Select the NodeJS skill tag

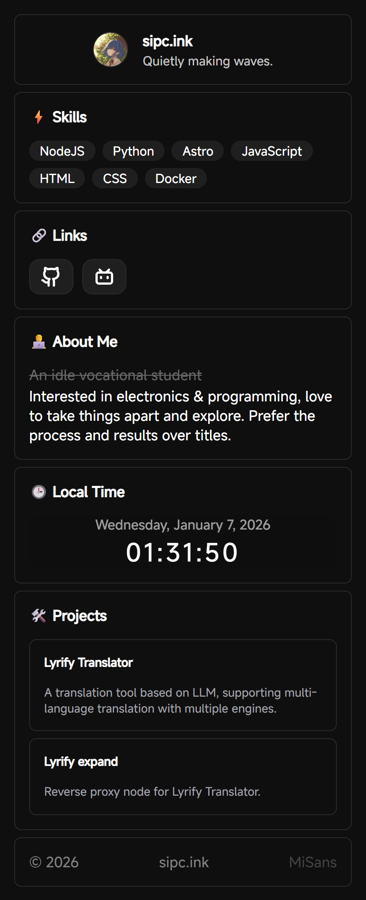(x=62, y=151)
